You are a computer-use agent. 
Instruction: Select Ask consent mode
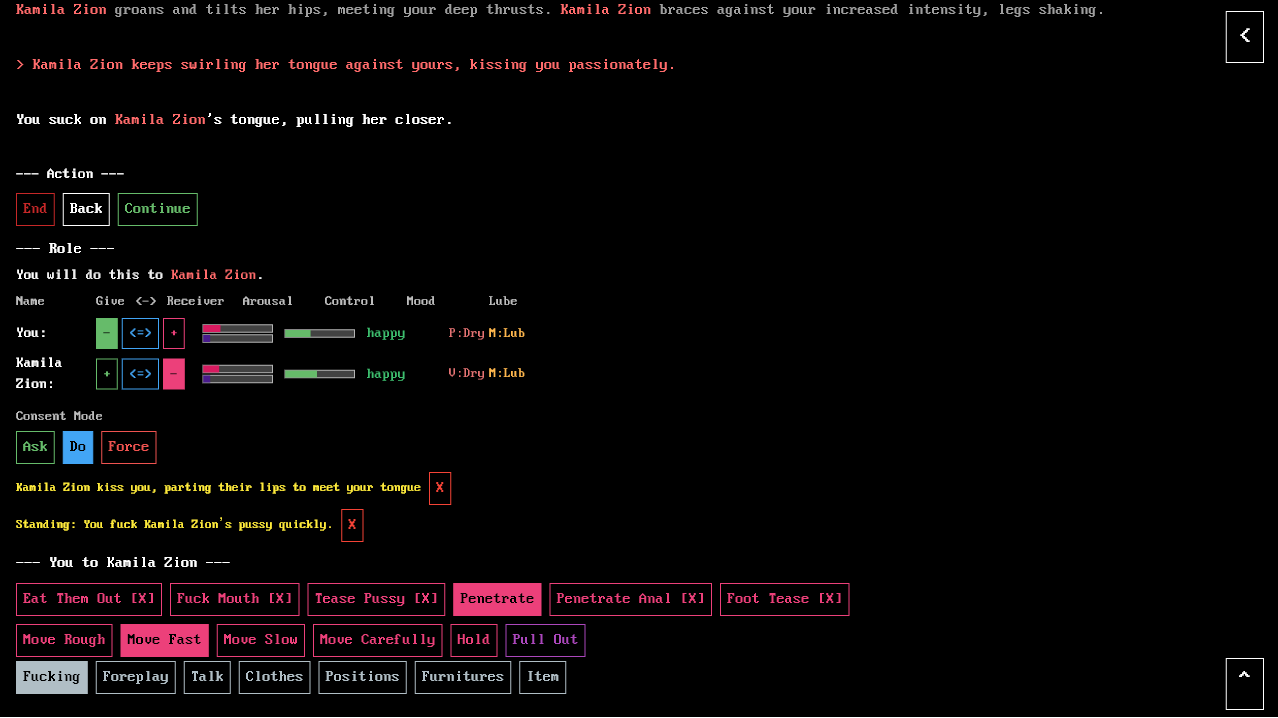35,447
